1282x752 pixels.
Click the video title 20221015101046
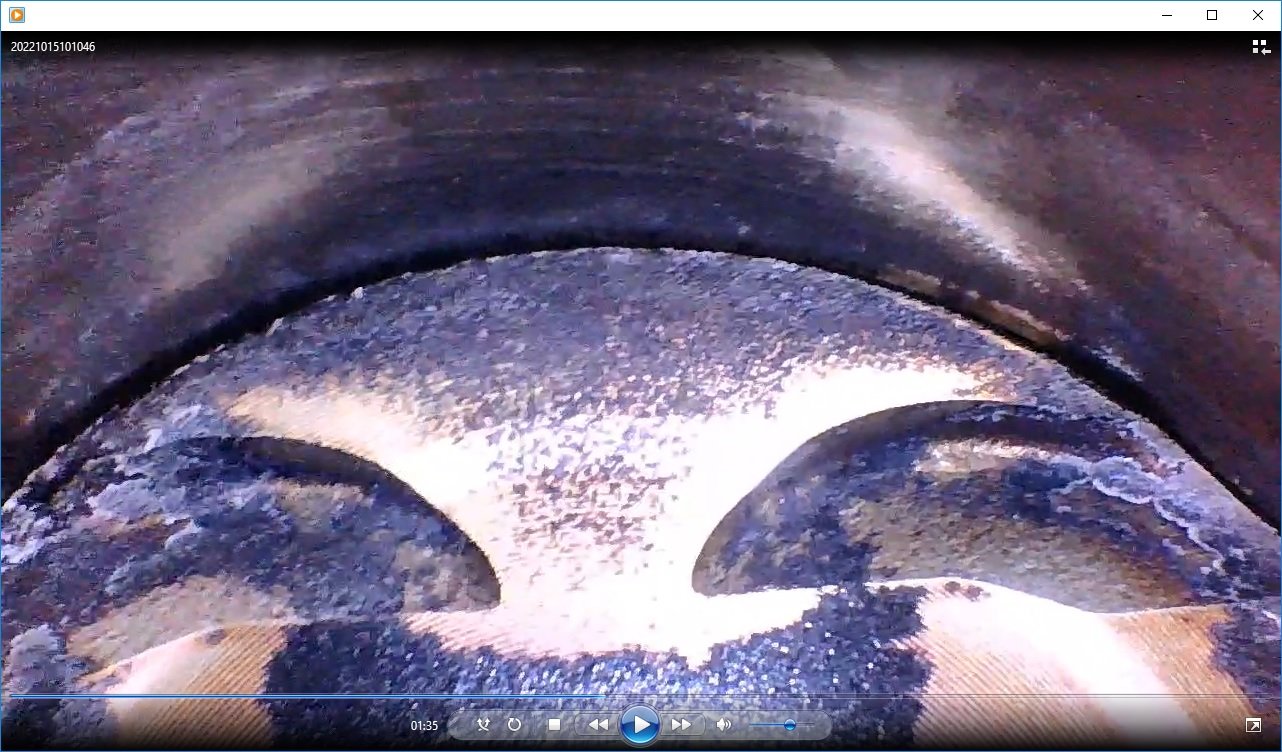tap(53, 47)
